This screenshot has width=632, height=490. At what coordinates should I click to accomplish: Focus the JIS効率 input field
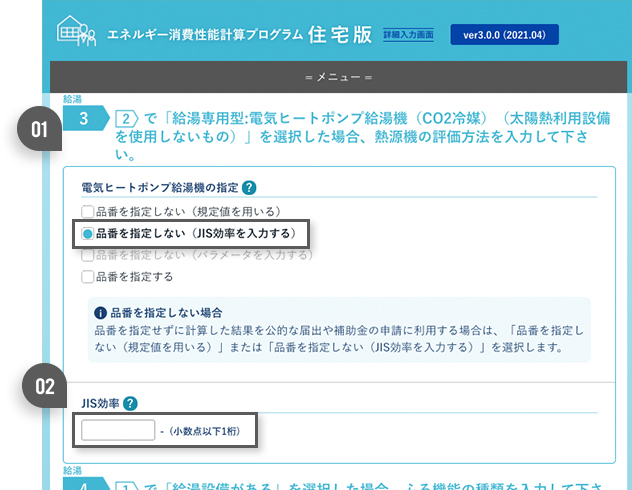pos(117,431)
